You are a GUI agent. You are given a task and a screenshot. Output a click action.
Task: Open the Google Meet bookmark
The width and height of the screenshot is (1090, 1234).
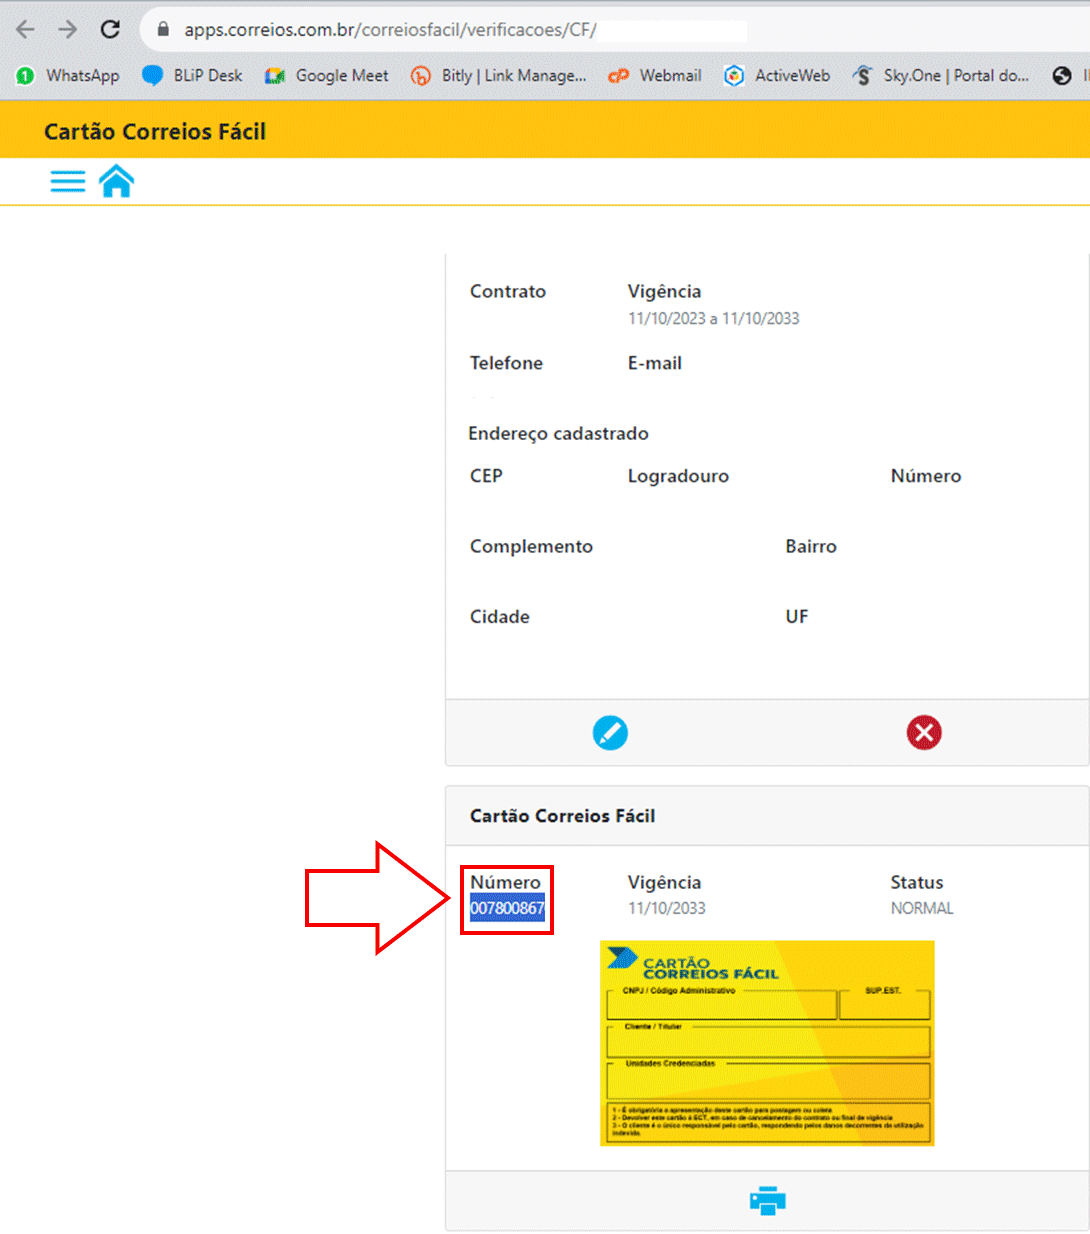pos(326,75)
